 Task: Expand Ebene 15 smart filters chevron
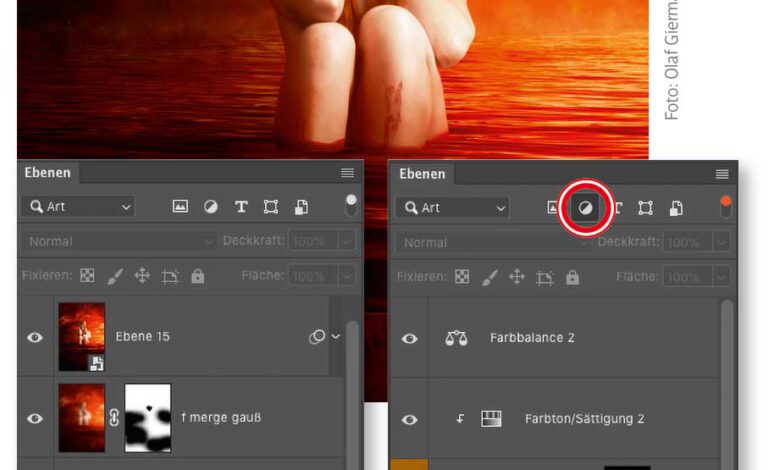coord(336,337)
